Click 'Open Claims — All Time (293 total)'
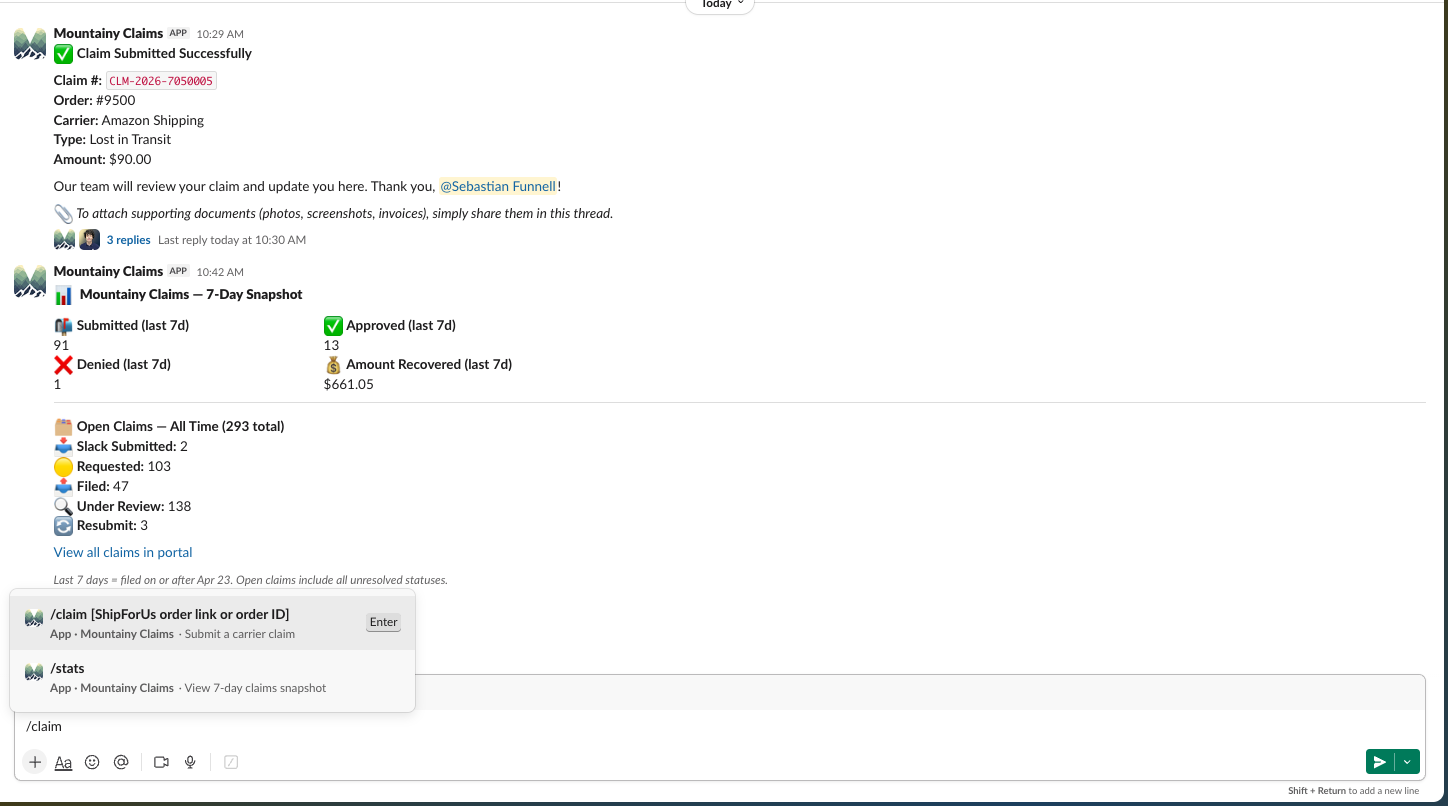 pos(181,426)
